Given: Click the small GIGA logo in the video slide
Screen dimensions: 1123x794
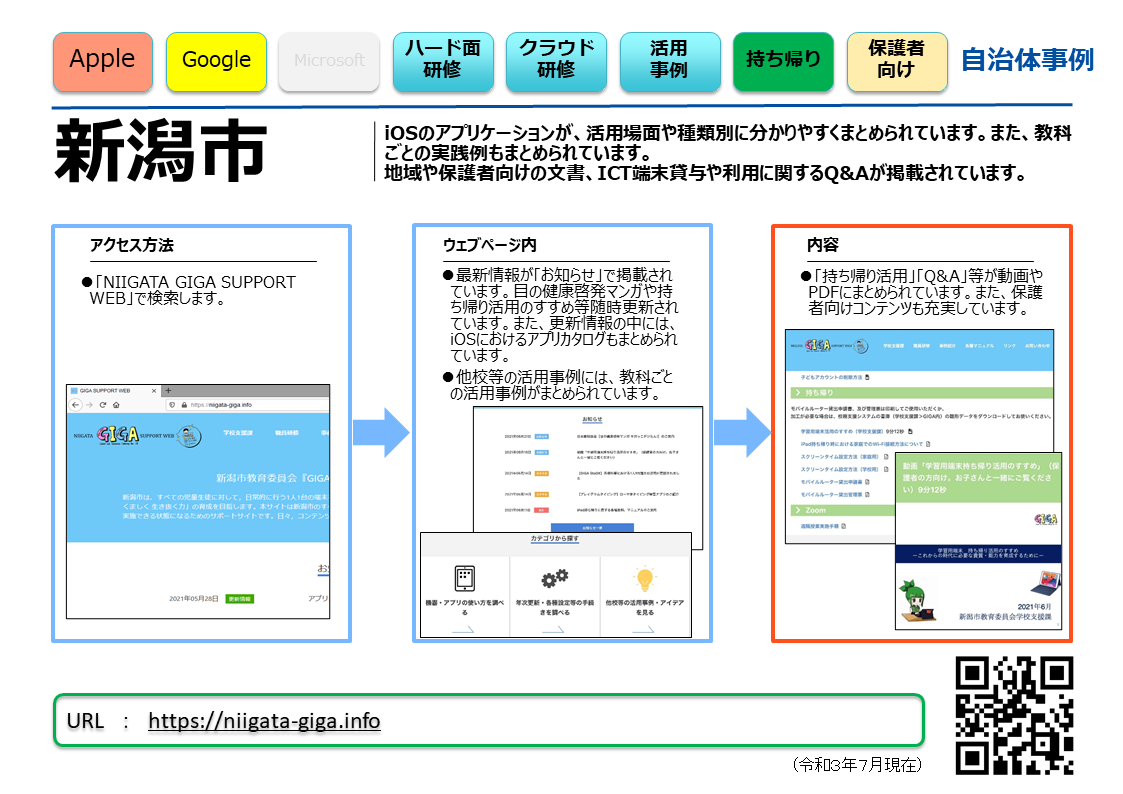Looking at the screenshot, I should tap(1046, 519).
